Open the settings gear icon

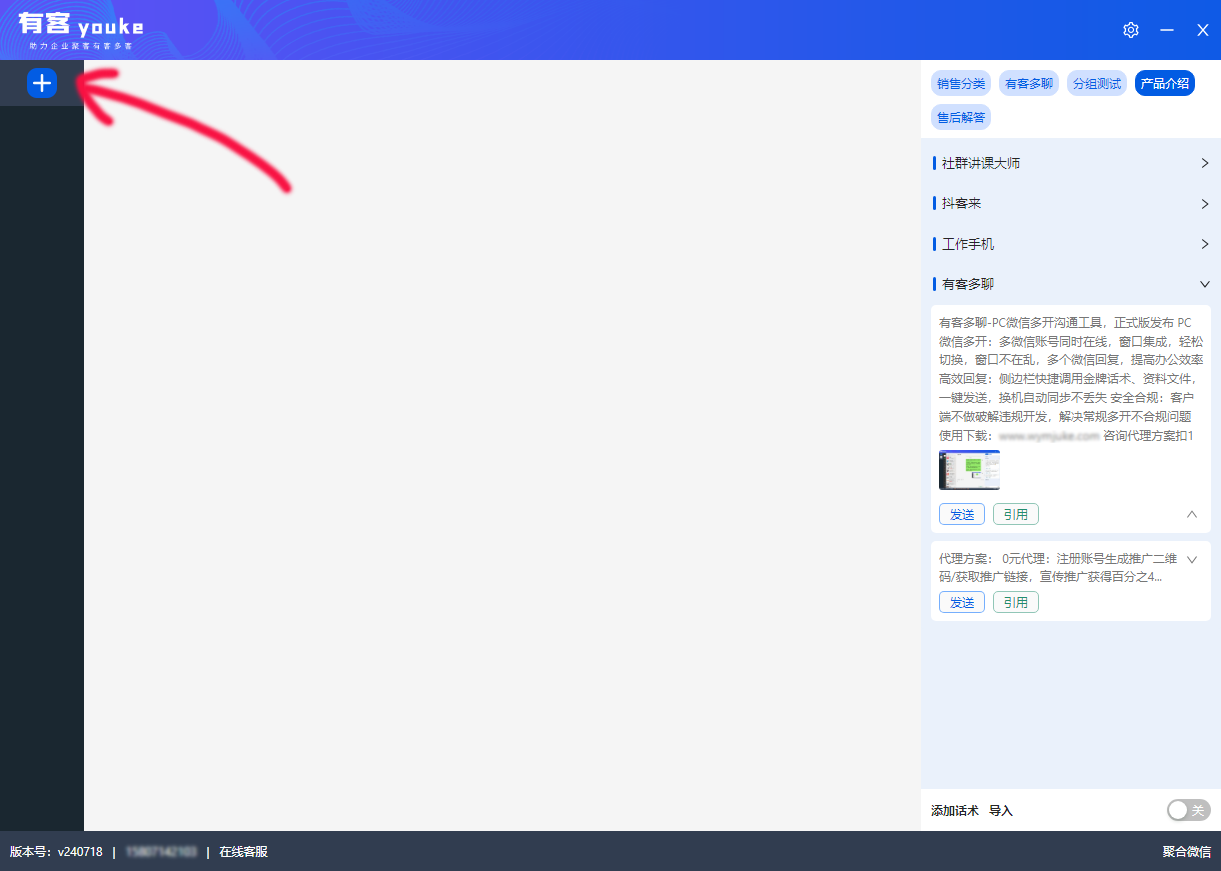(1131, 30)
